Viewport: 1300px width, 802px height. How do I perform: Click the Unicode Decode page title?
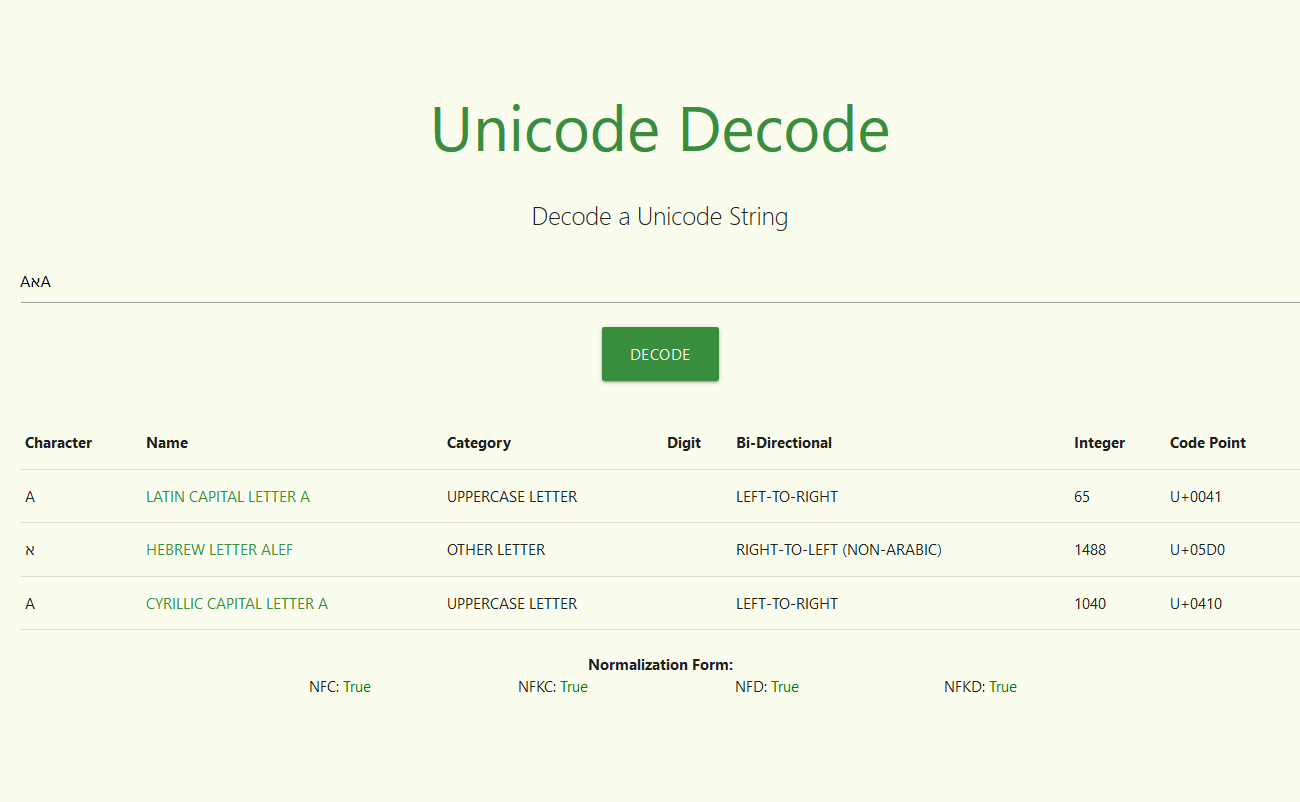[x=660, y=130]
